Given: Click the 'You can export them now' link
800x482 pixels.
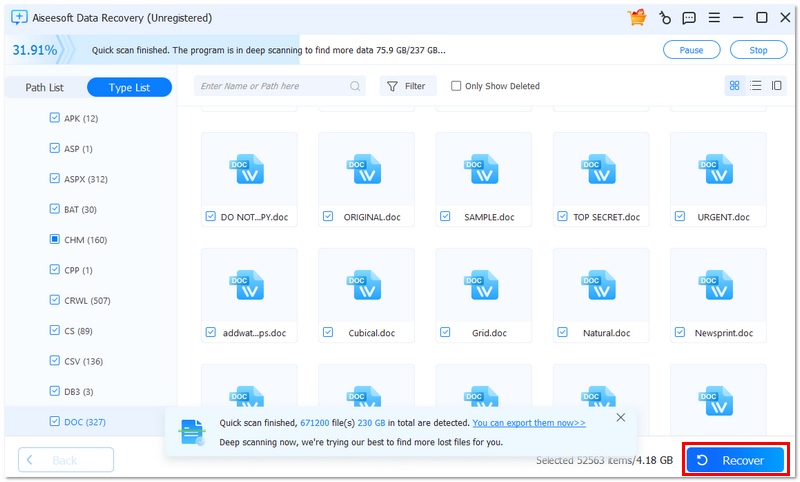Looking at the screenshot, I should [x=529, y=423].
